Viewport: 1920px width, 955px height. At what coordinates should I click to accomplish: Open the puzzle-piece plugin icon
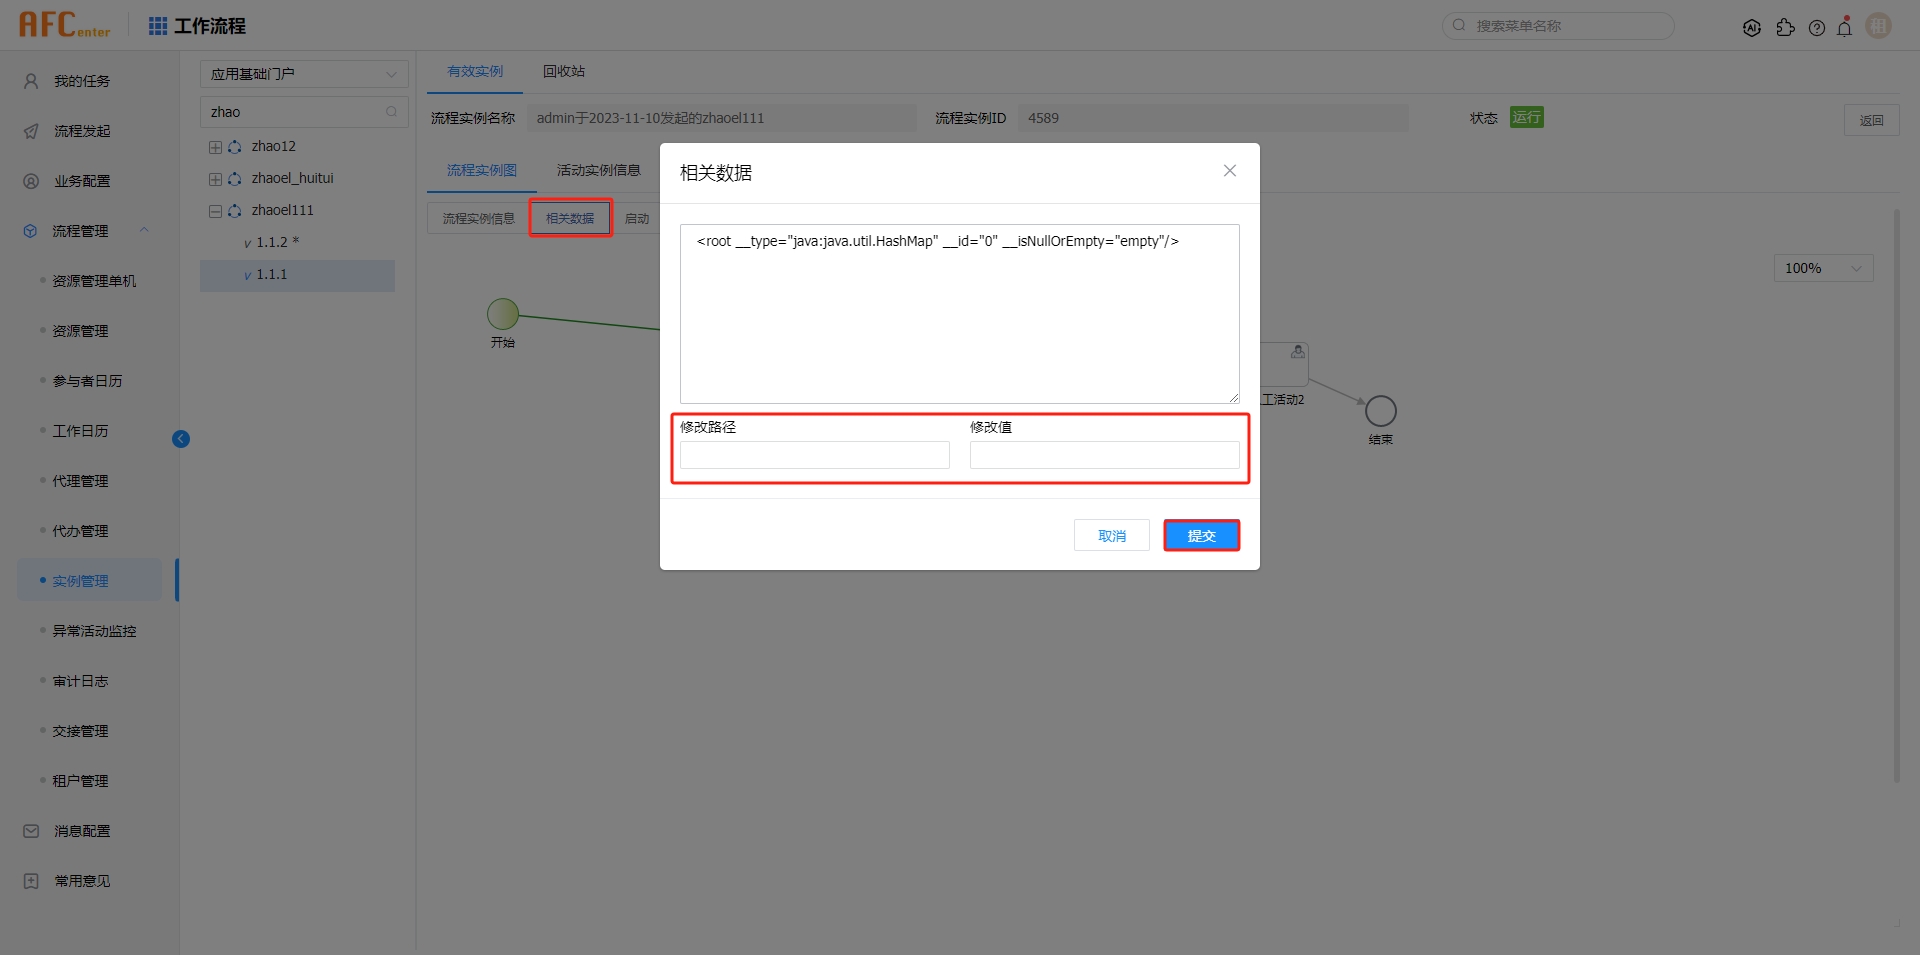click(1785, 28)
